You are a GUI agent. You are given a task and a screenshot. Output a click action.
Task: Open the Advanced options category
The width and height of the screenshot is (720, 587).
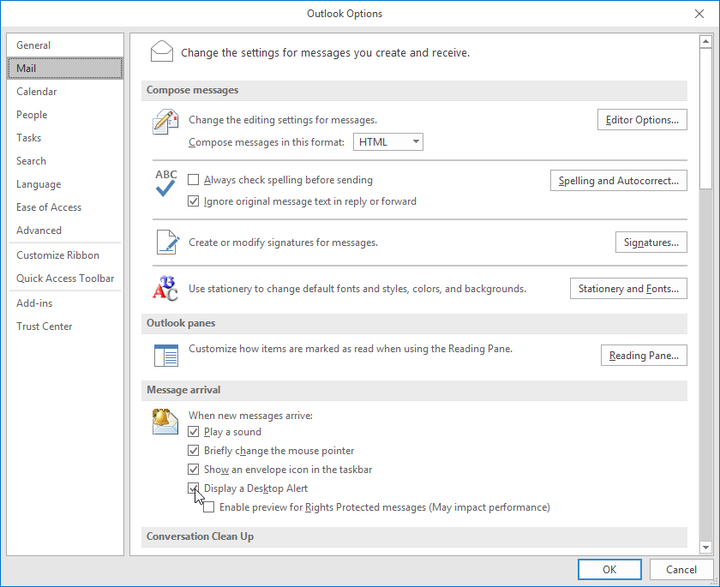coord(65,230)
